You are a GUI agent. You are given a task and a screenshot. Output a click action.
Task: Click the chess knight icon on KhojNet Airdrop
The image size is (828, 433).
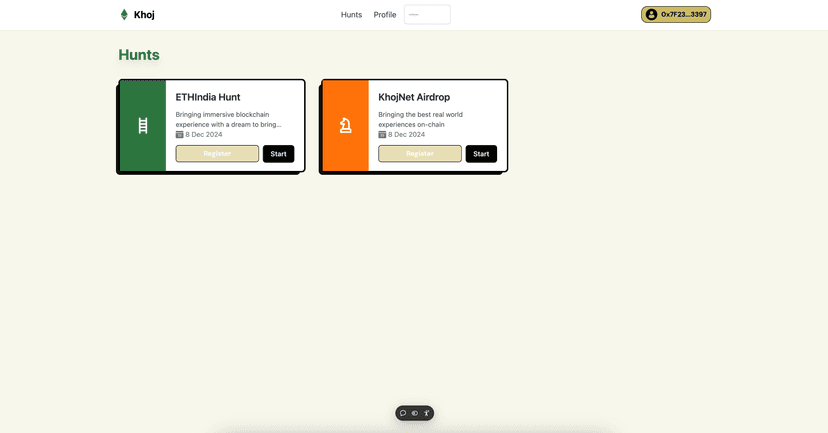click(345, 125)
